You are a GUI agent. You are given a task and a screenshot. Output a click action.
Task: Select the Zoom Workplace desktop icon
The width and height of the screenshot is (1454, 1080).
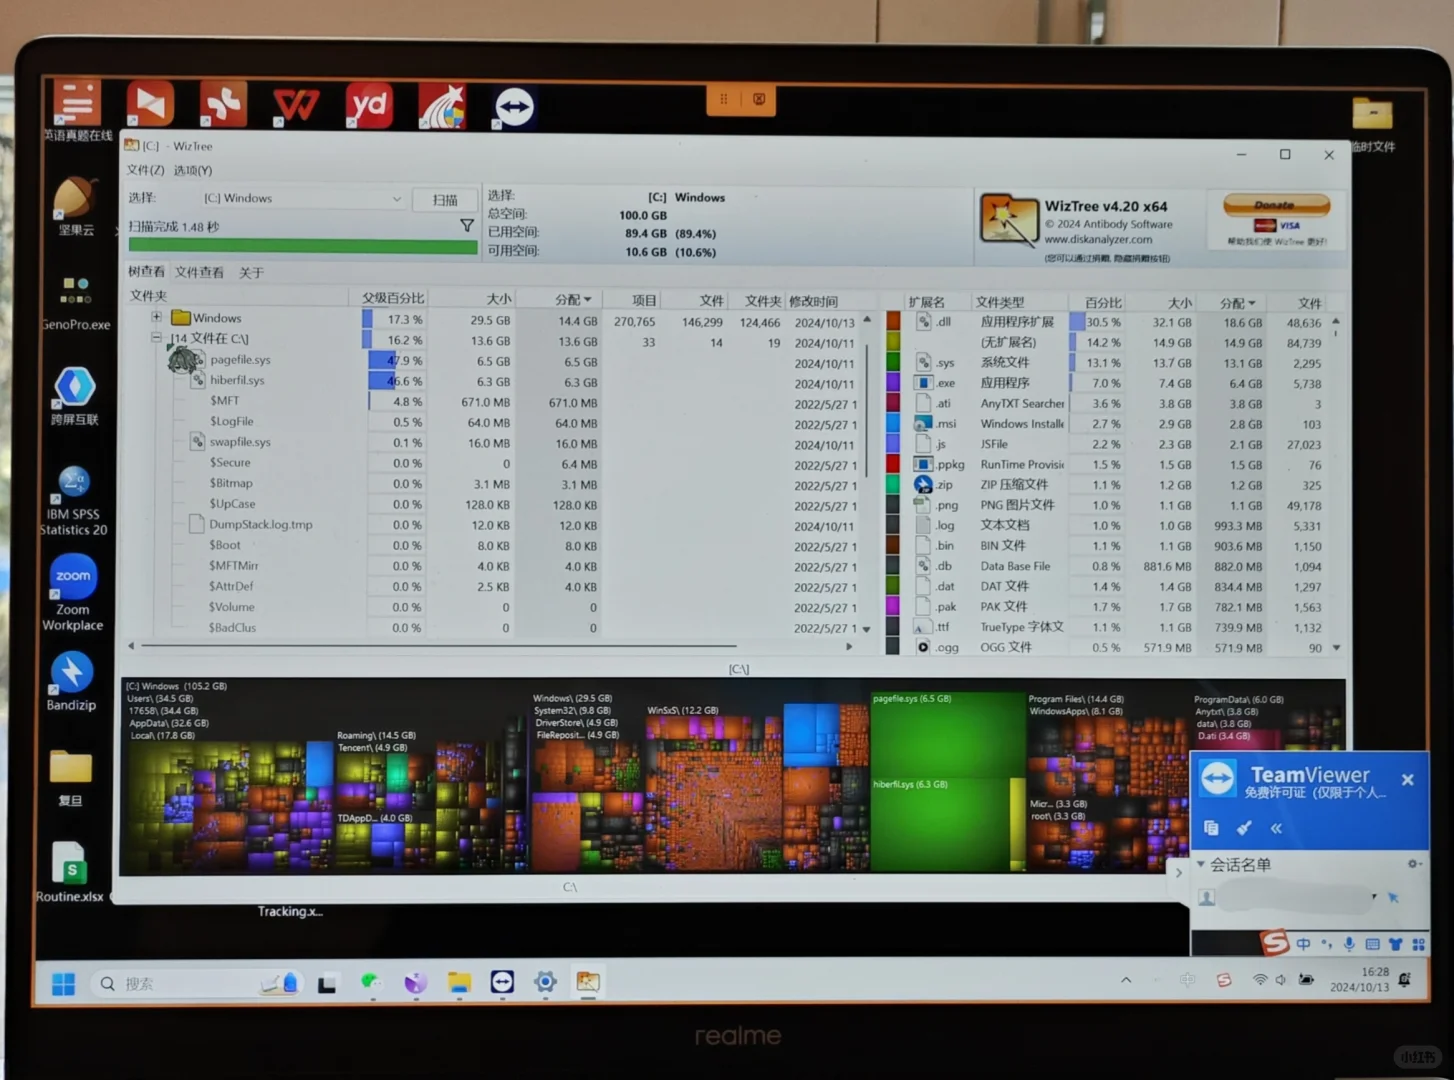(73, 594)
